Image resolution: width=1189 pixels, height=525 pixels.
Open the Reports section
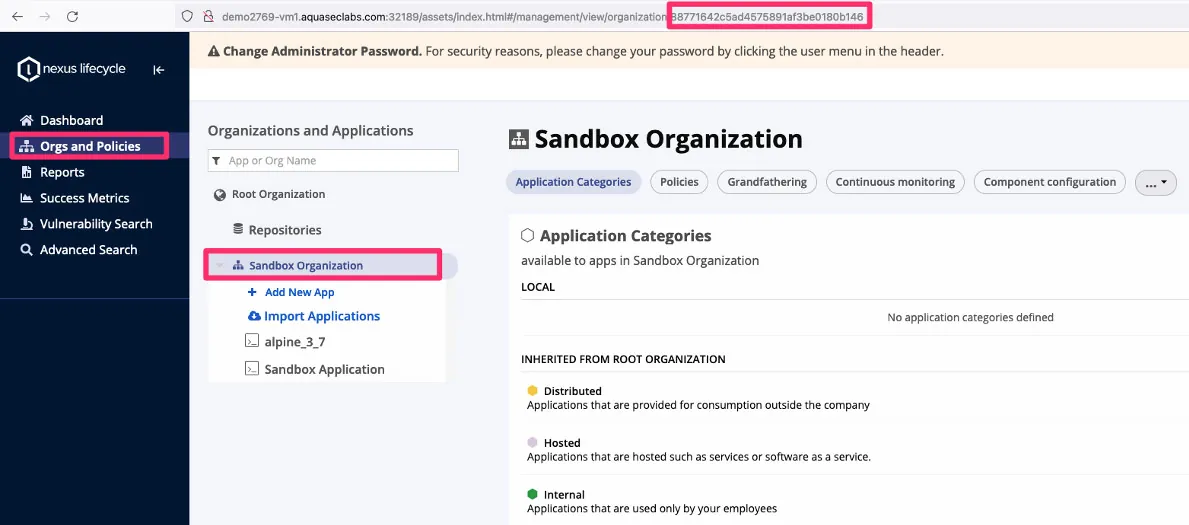tap(62, 172)
